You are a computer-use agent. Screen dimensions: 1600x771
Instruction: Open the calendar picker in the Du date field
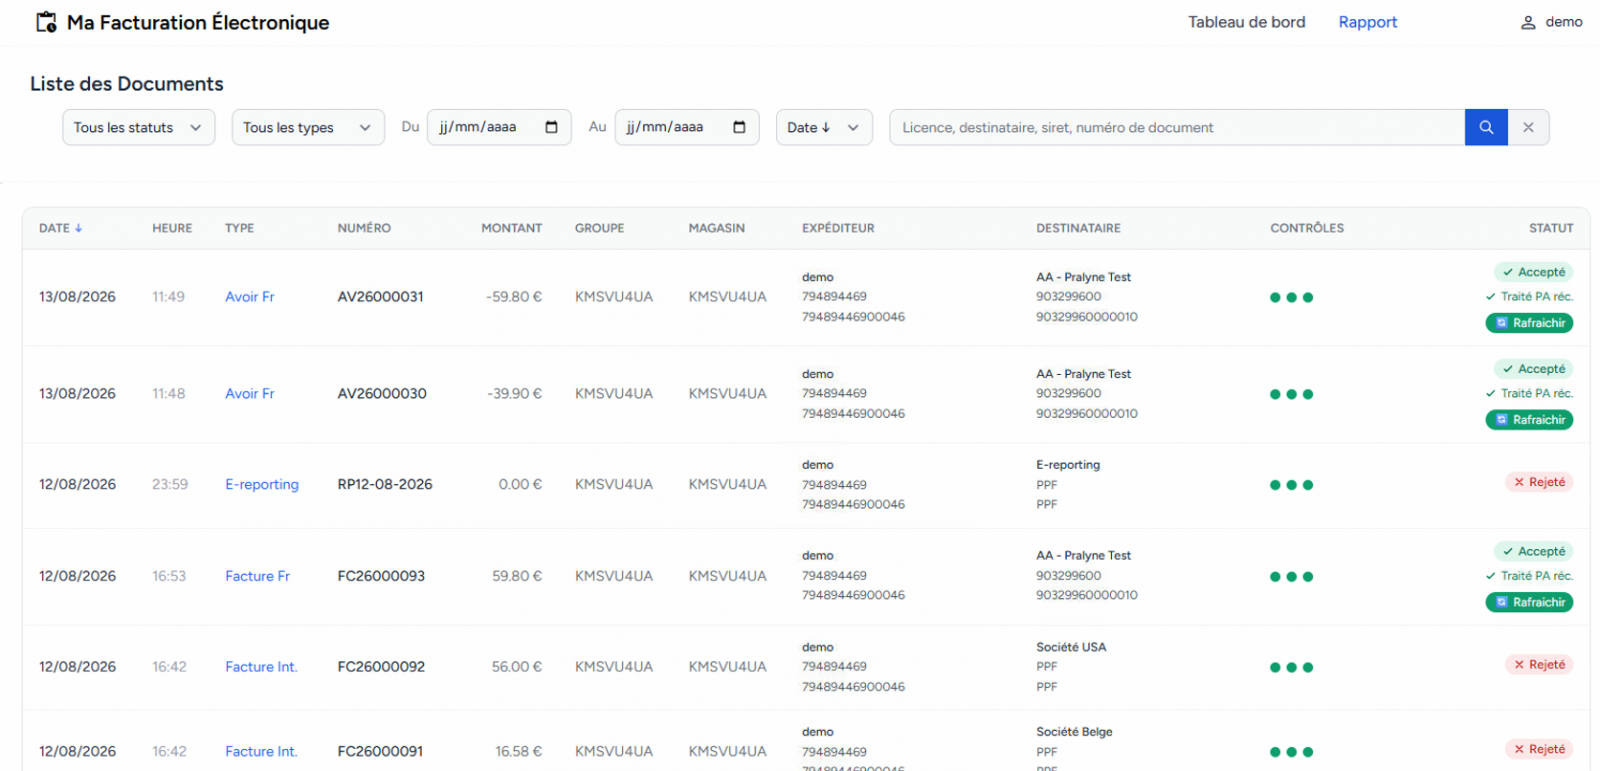pos(551,127)
